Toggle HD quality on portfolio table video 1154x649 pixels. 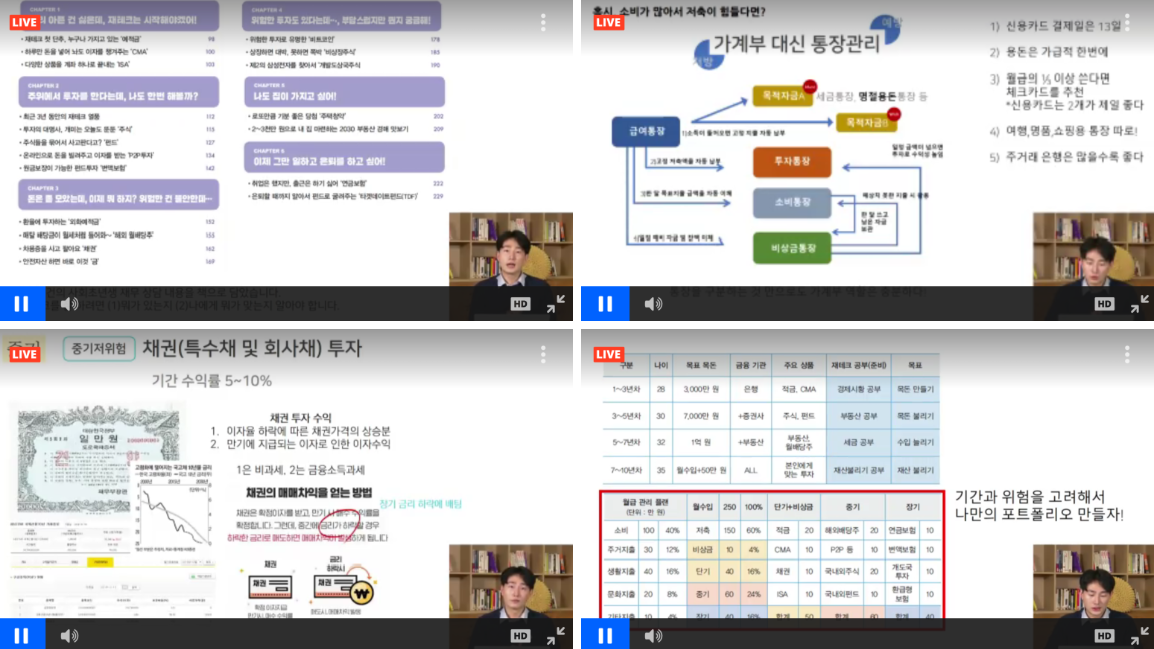pyautogui.click(x=1104, y=635)
